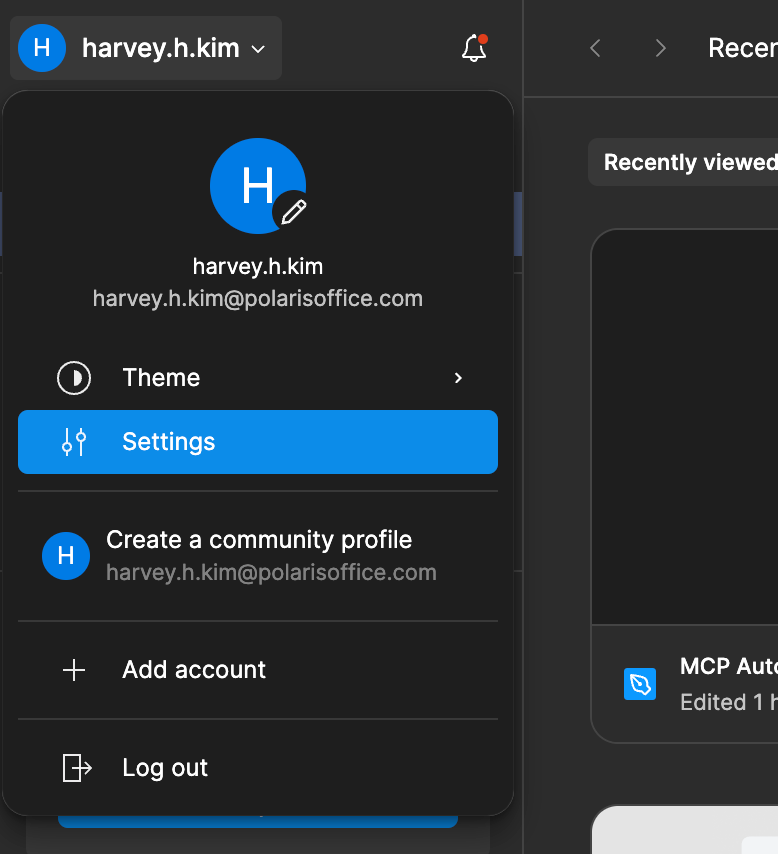Open the harvey.h.kim account dropdown
Viewport: 778px width, 854px height.
(x=146, y=48)
